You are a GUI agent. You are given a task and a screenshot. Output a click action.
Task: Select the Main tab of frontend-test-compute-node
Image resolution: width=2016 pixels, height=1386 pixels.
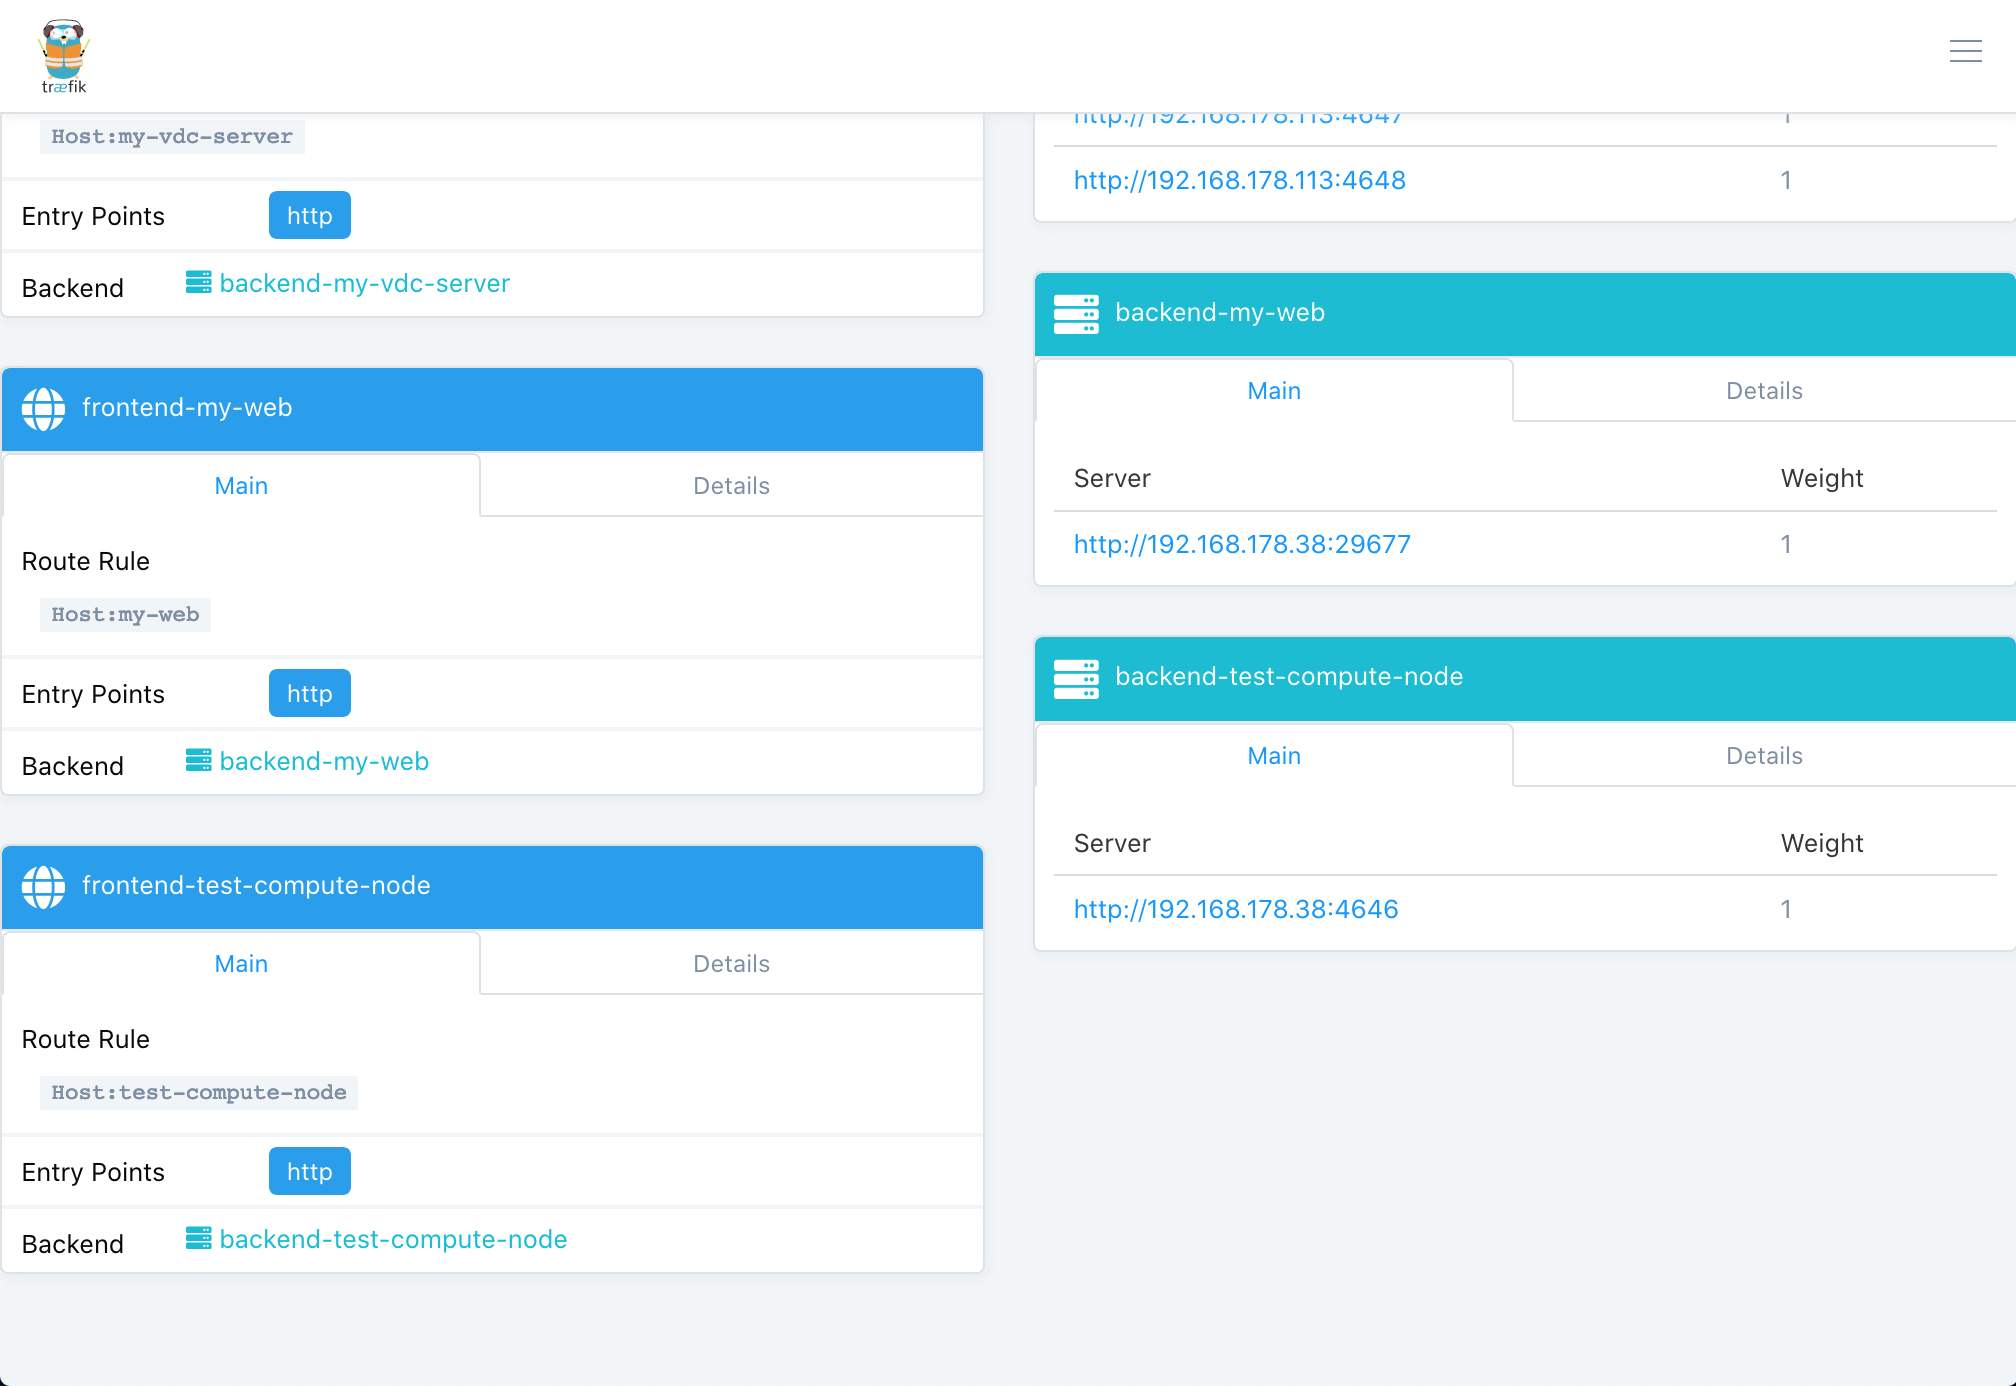[241, 964]
